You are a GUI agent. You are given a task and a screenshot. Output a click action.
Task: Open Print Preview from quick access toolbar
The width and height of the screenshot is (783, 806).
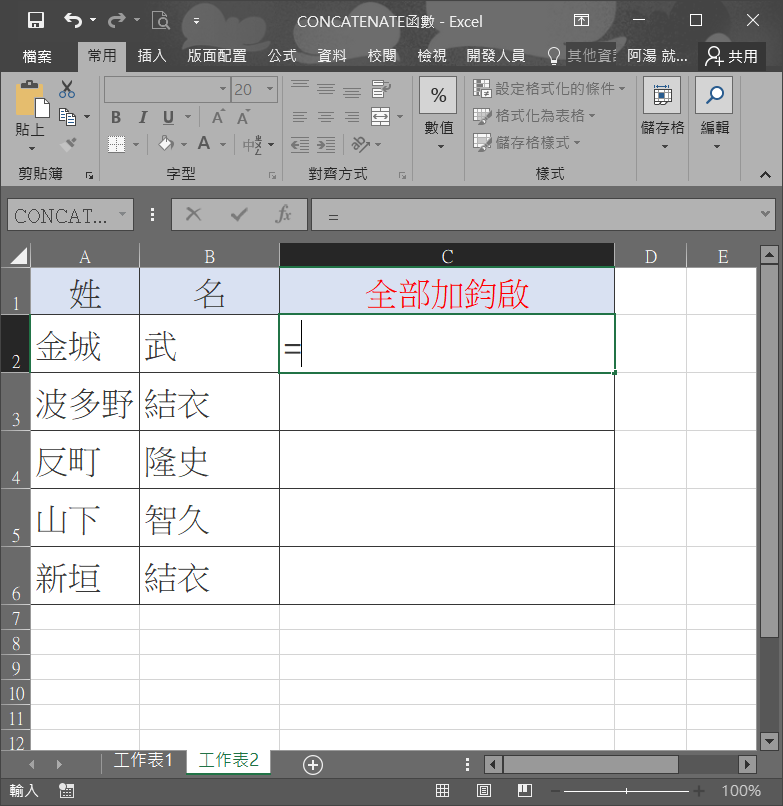point(161,21)
